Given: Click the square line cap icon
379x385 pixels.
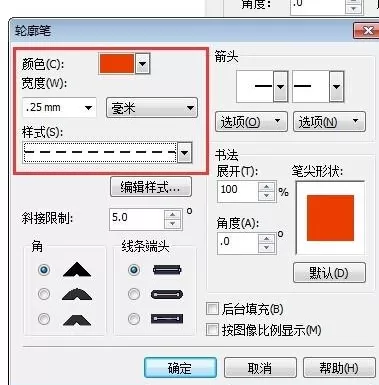Looking at the screenshot, I should 167,270.
